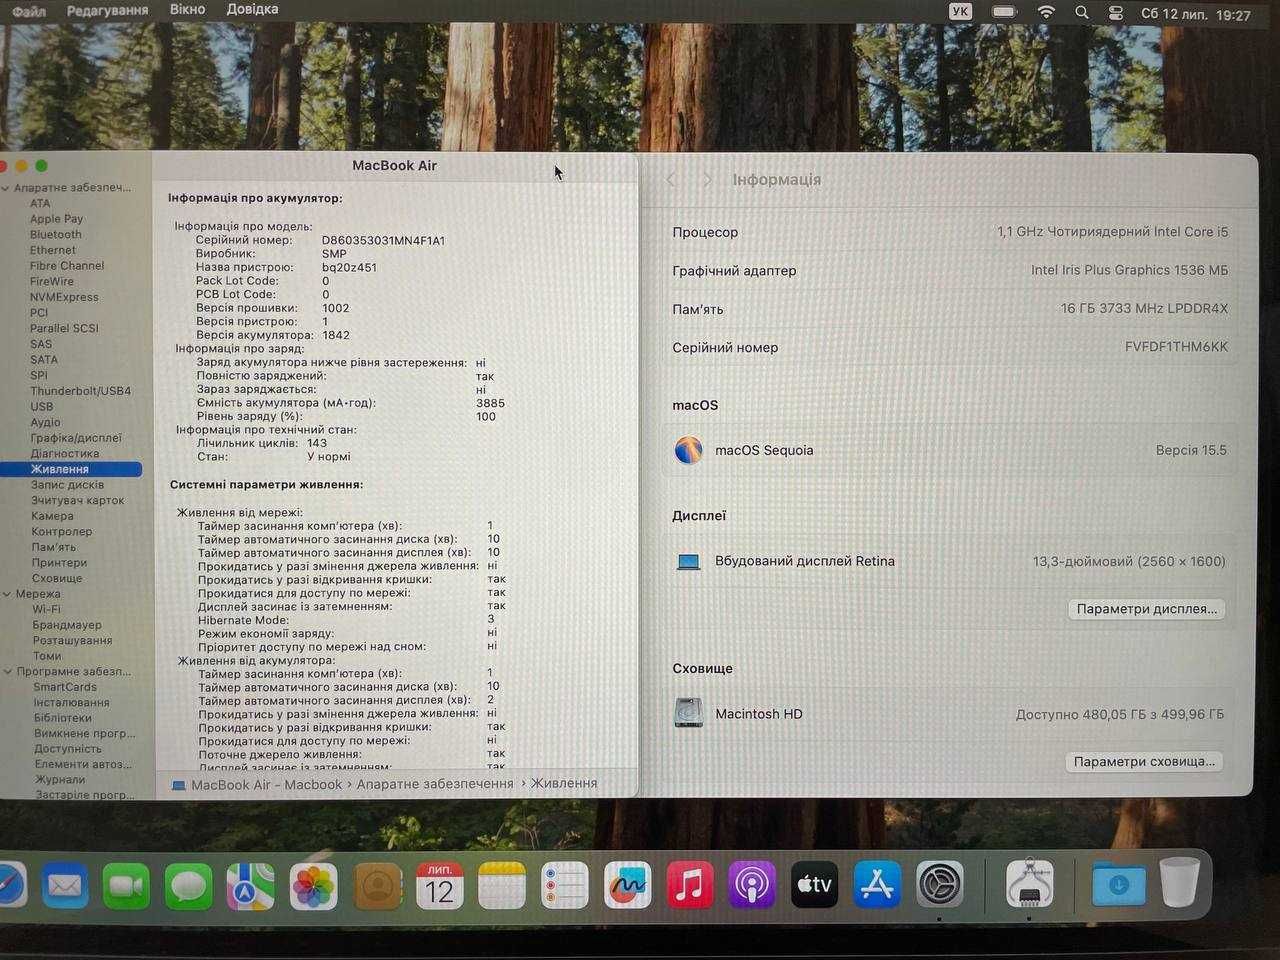Viewport: 1280px width, 960px height.
Task: Open Messages from the Dock
Action: (189, 885)
